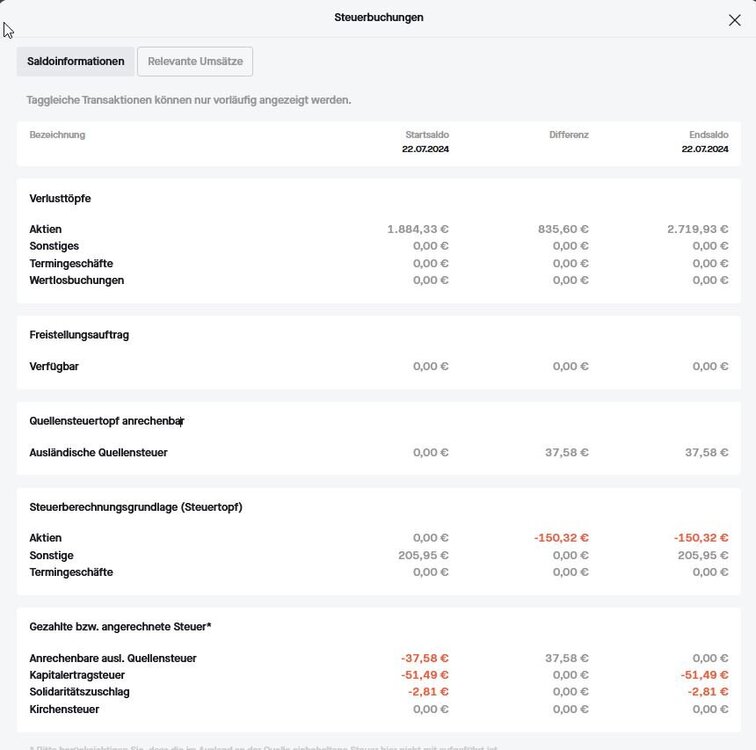Click the Quellensteuertopf anrechenbar heading
The height and width of the screenshot is (750, 756).
point(107,421)
